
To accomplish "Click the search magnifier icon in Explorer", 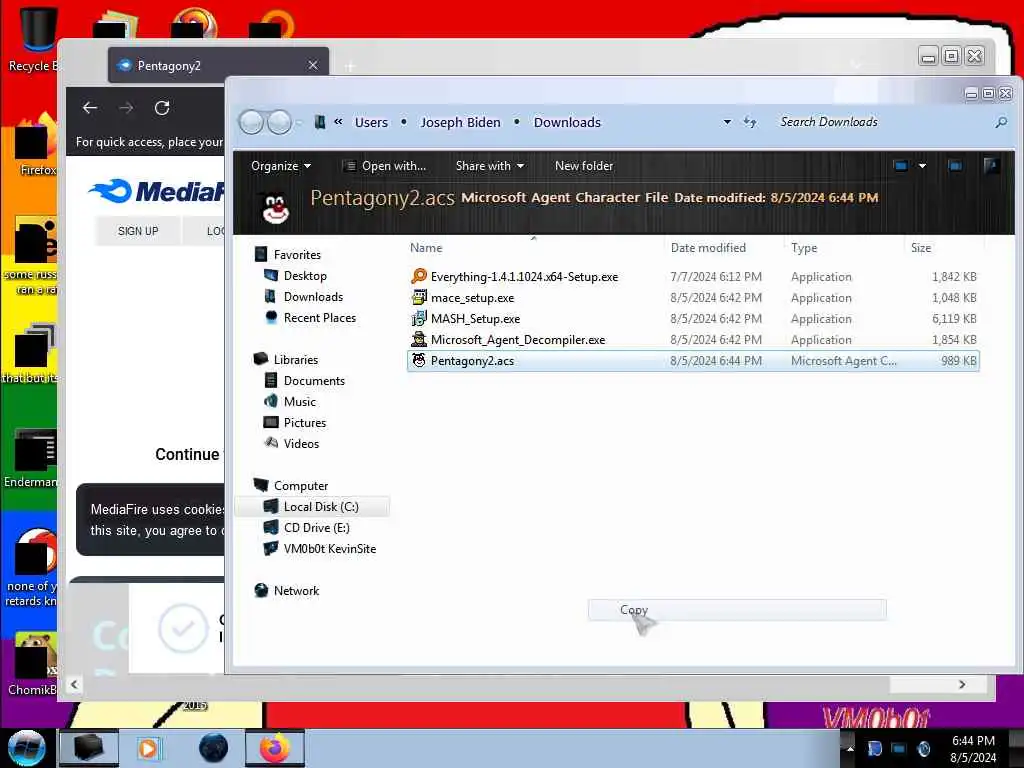I will pos(1000,122).
